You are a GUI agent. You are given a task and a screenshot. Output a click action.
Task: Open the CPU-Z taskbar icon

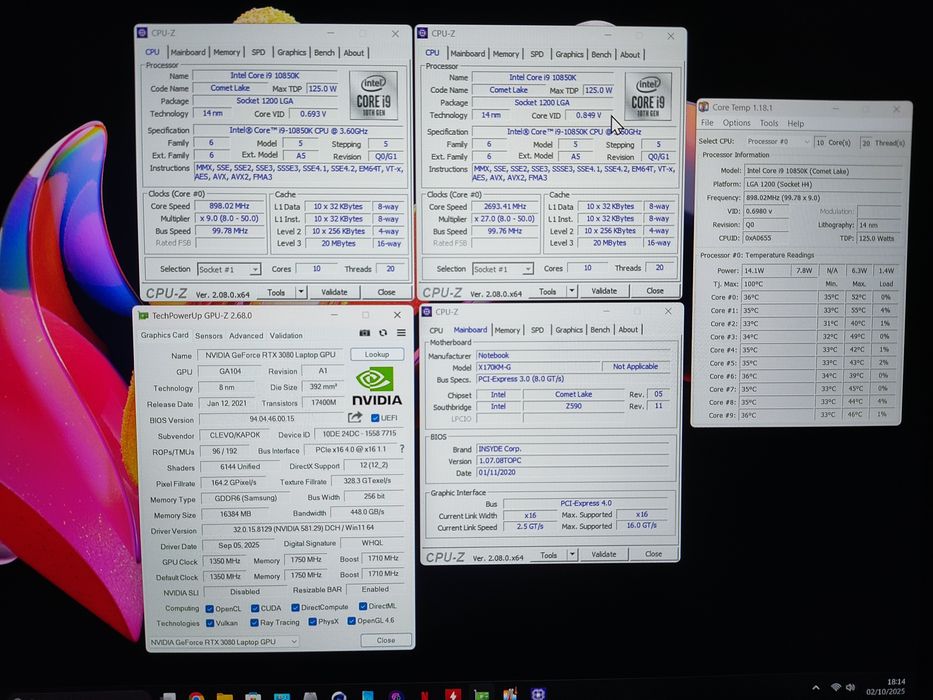(538, 694)
